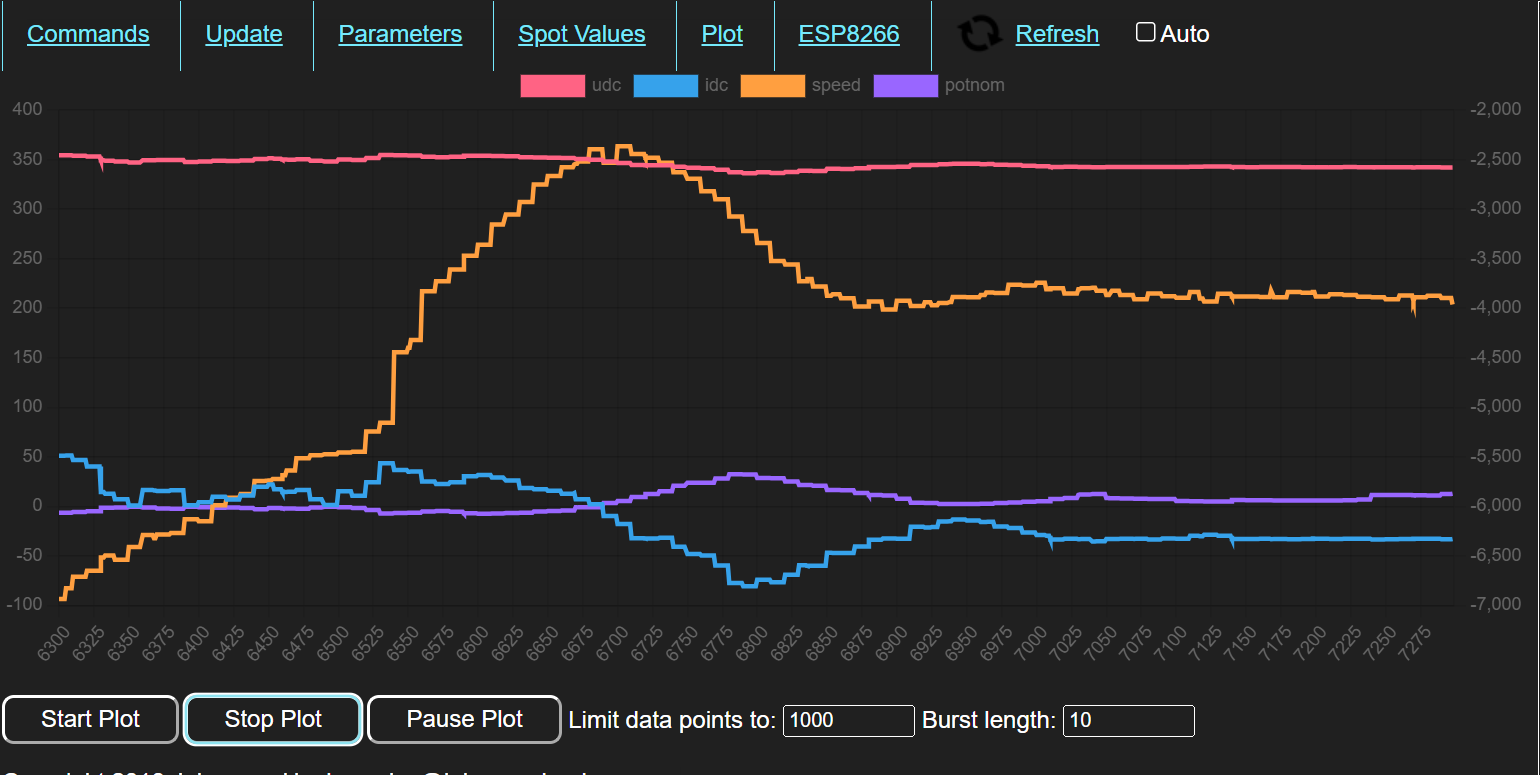1540x775 pixels.
Task: Hide the speed series orange legend swatch
Action: tap(772, 86)
